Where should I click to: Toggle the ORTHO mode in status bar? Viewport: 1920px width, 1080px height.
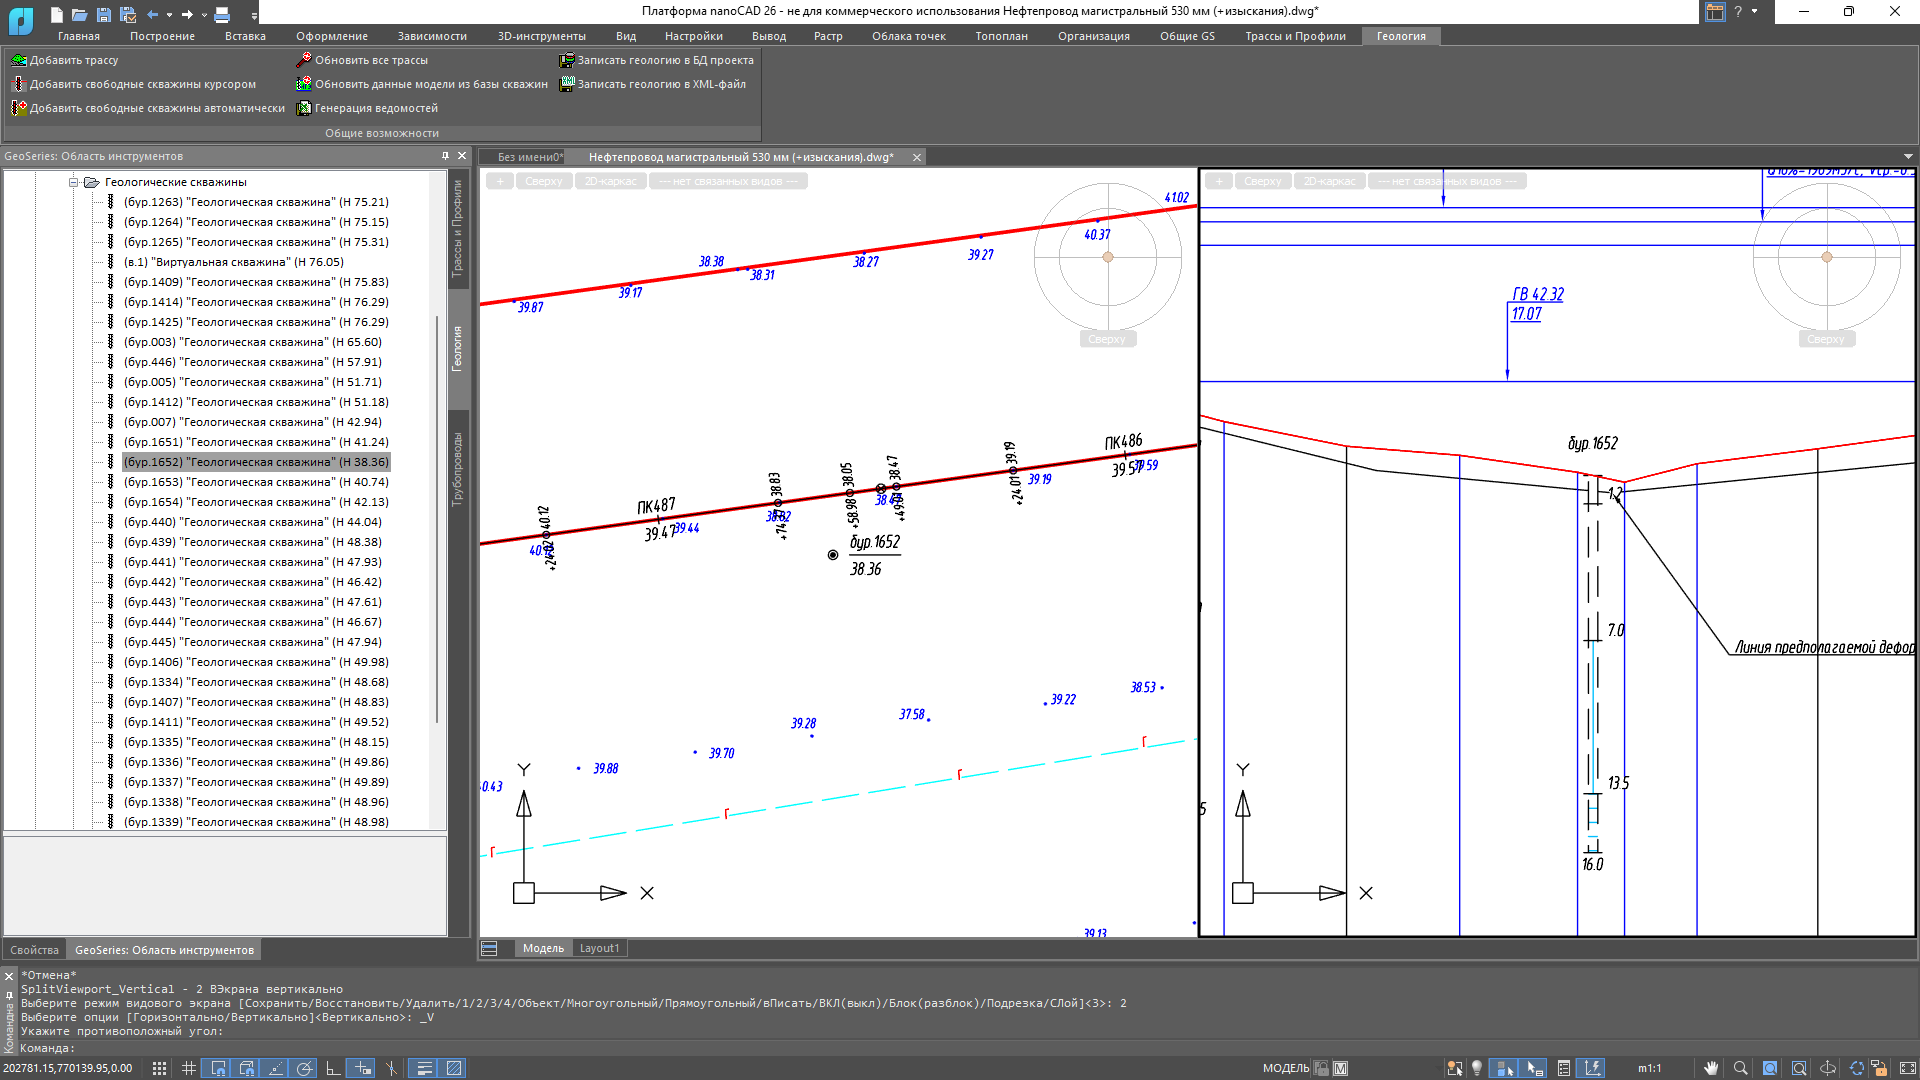click(x=333, y=1068)
